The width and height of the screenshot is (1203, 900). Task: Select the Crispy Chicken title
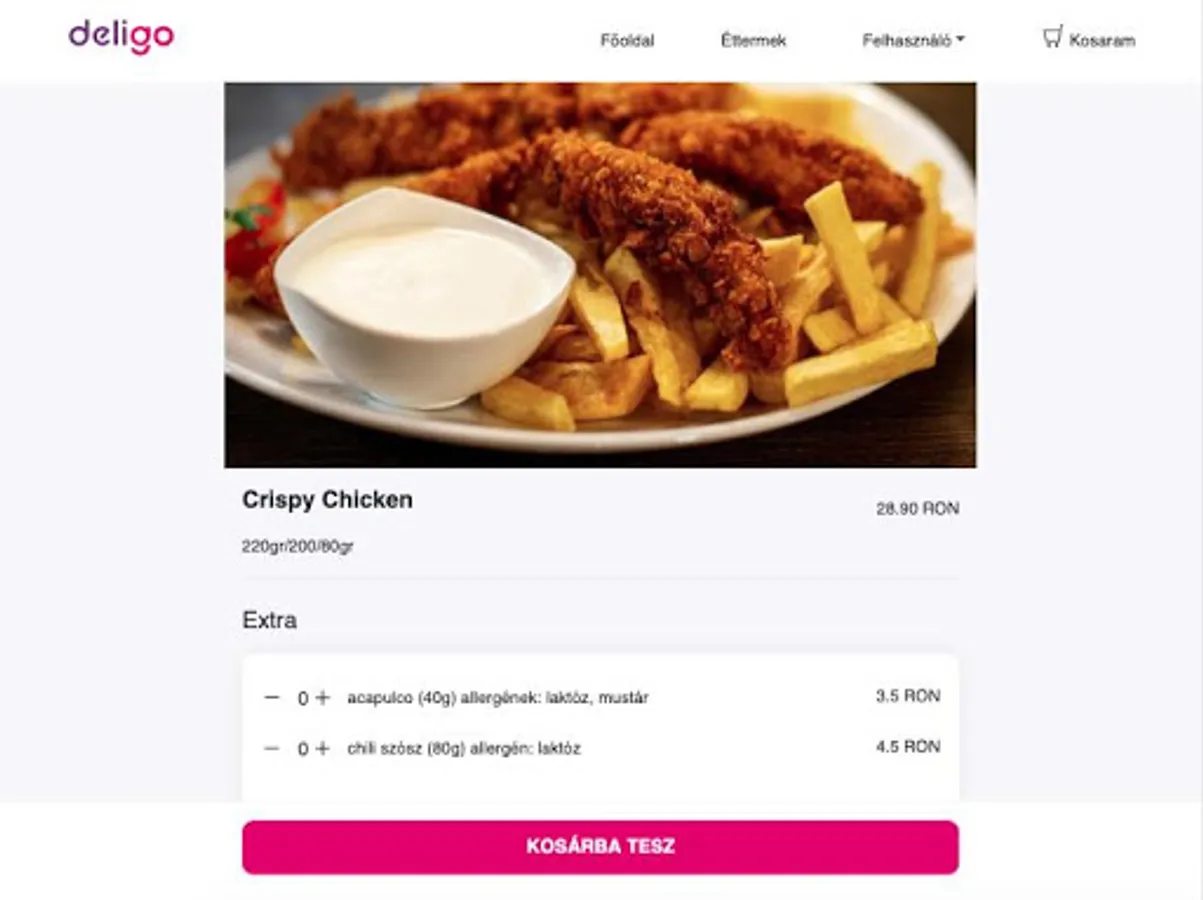tap(327, 500)
